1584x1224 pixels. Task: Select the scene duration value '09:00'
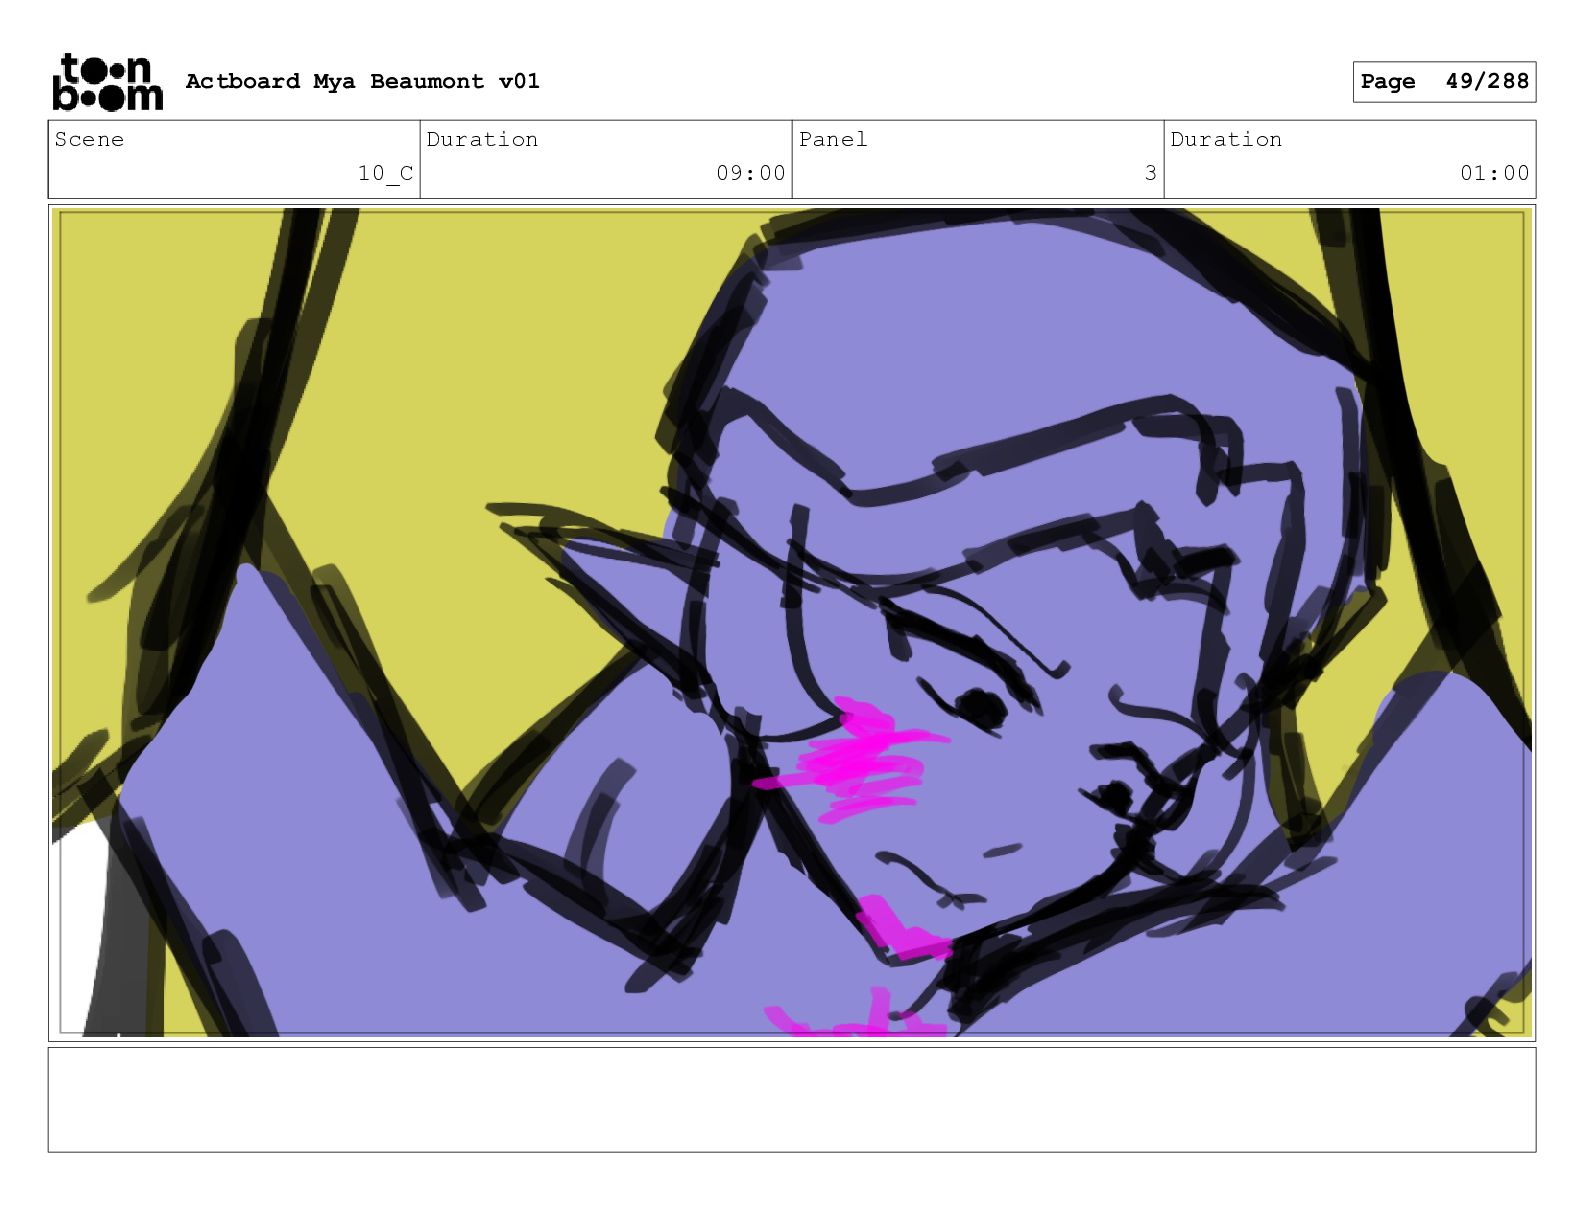[x=750, y=173]
